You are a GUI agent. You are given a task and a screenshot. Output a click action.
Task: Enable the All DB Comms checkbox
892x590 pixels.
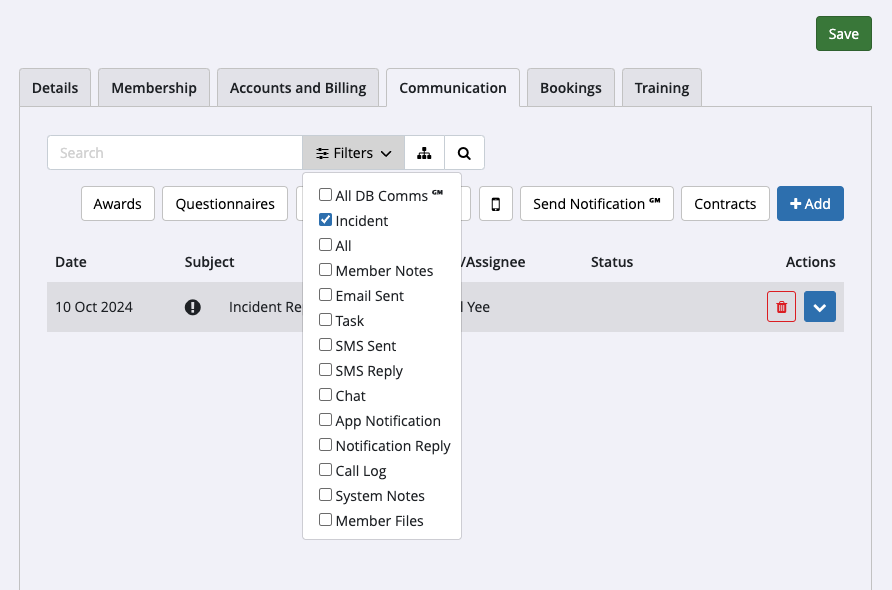pos(325,195)
